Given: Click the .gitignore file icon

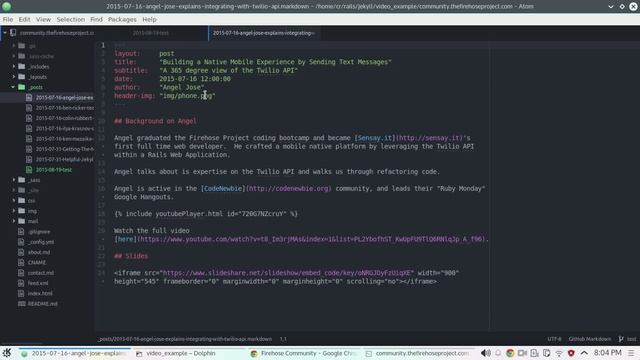Looking at the screenshot, I should (x=21, y=231).
